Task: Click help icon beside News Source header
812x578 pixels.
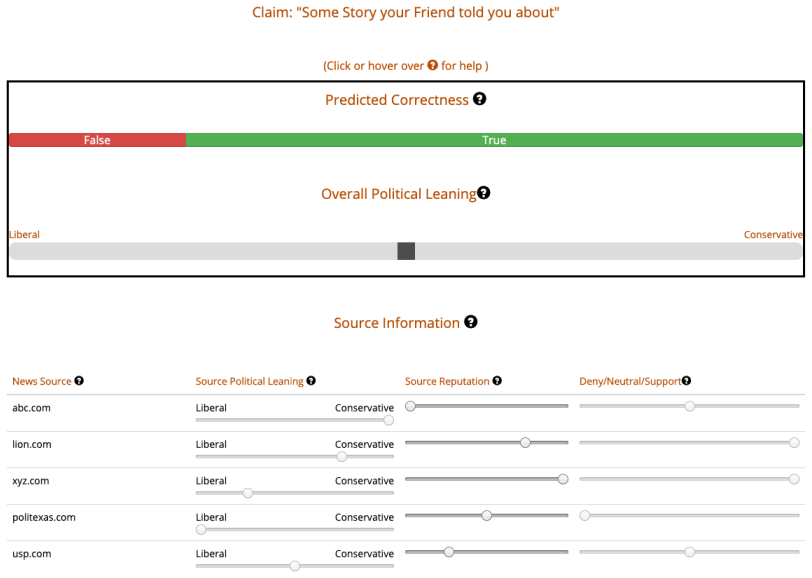Action: click(79, 381)
